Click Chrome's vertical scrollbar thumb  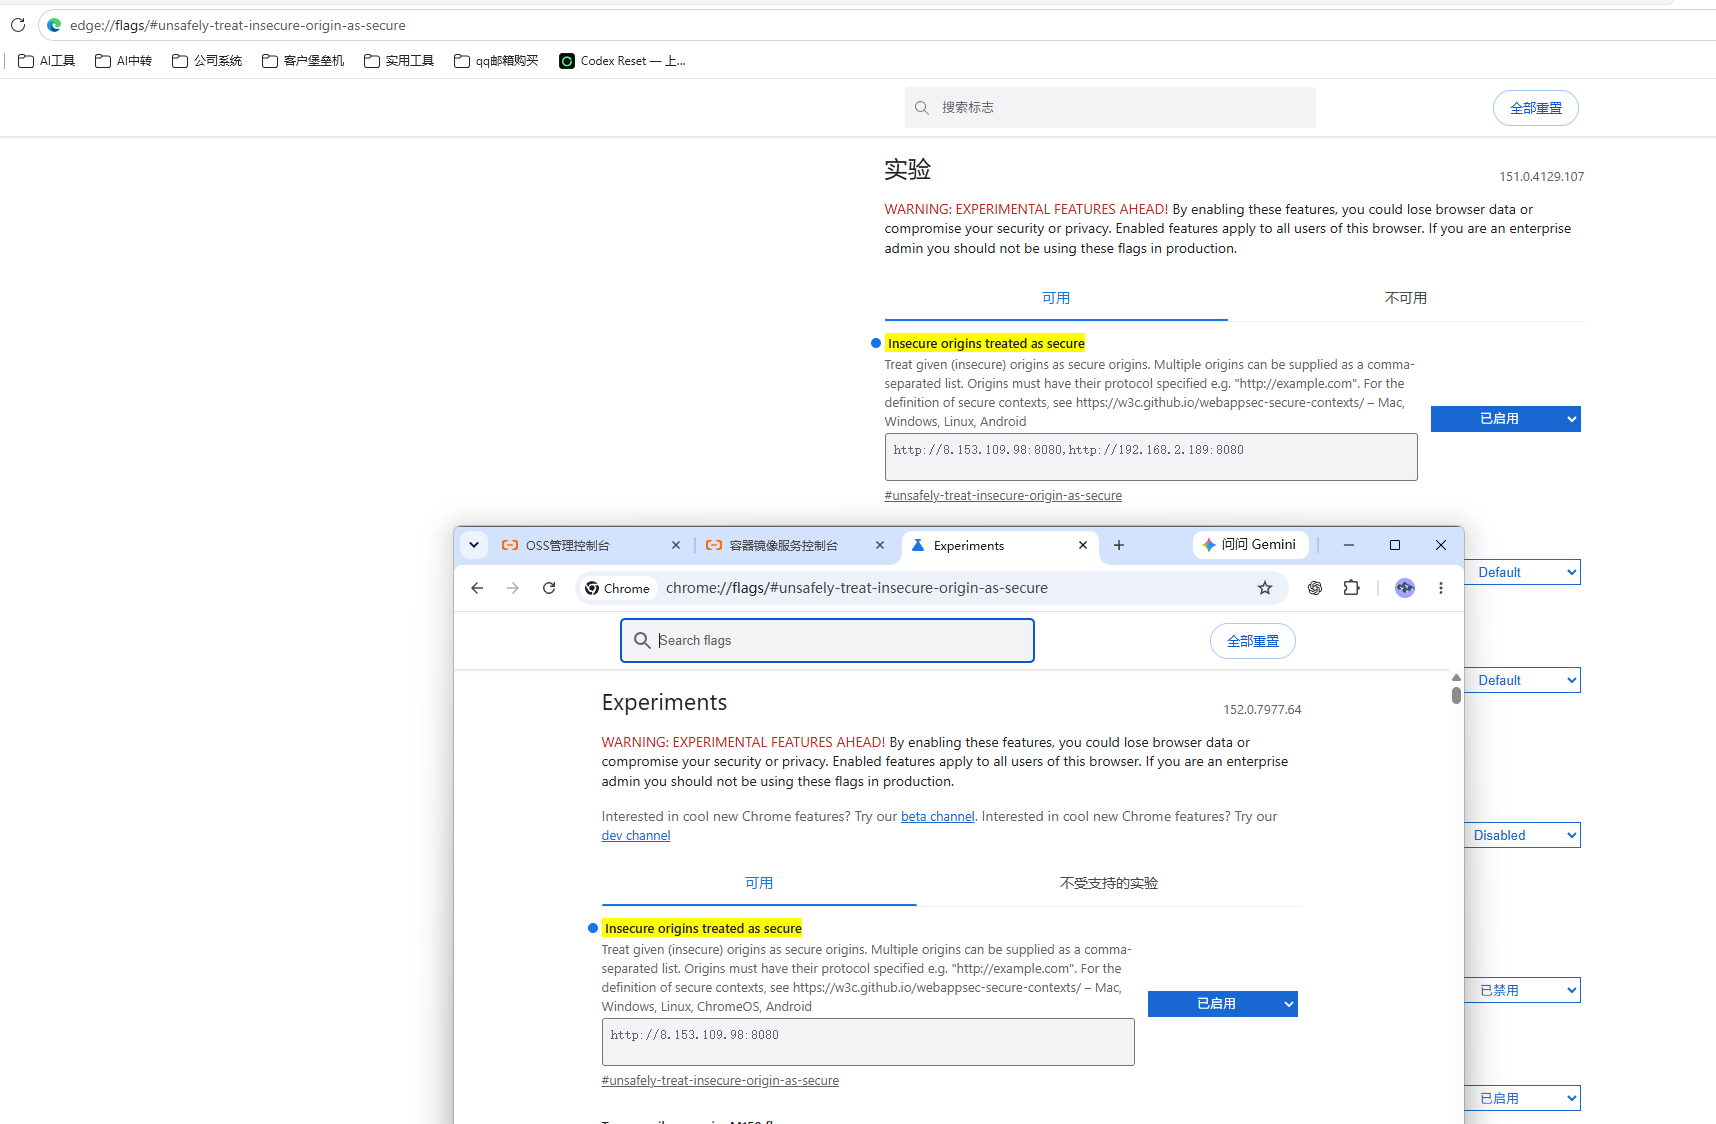[x=1456, y=693]
